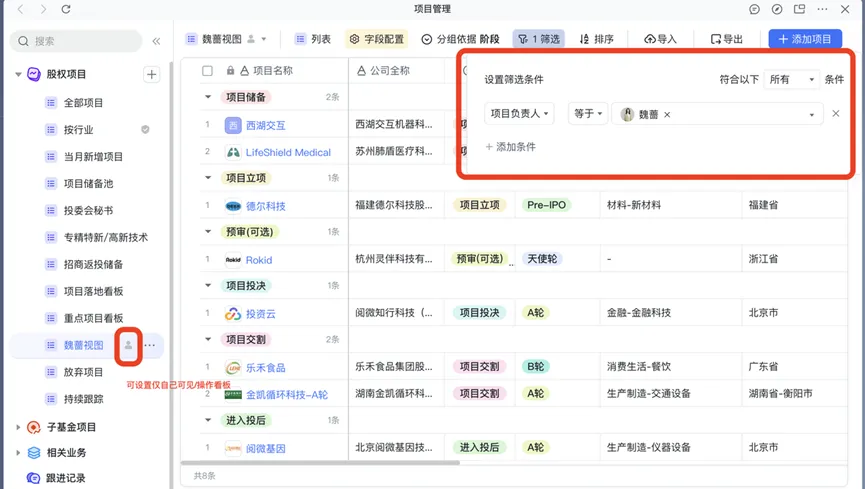The image size is (865, 489).
Task: Click the 相关业务 stack icon
Action: 34,453
